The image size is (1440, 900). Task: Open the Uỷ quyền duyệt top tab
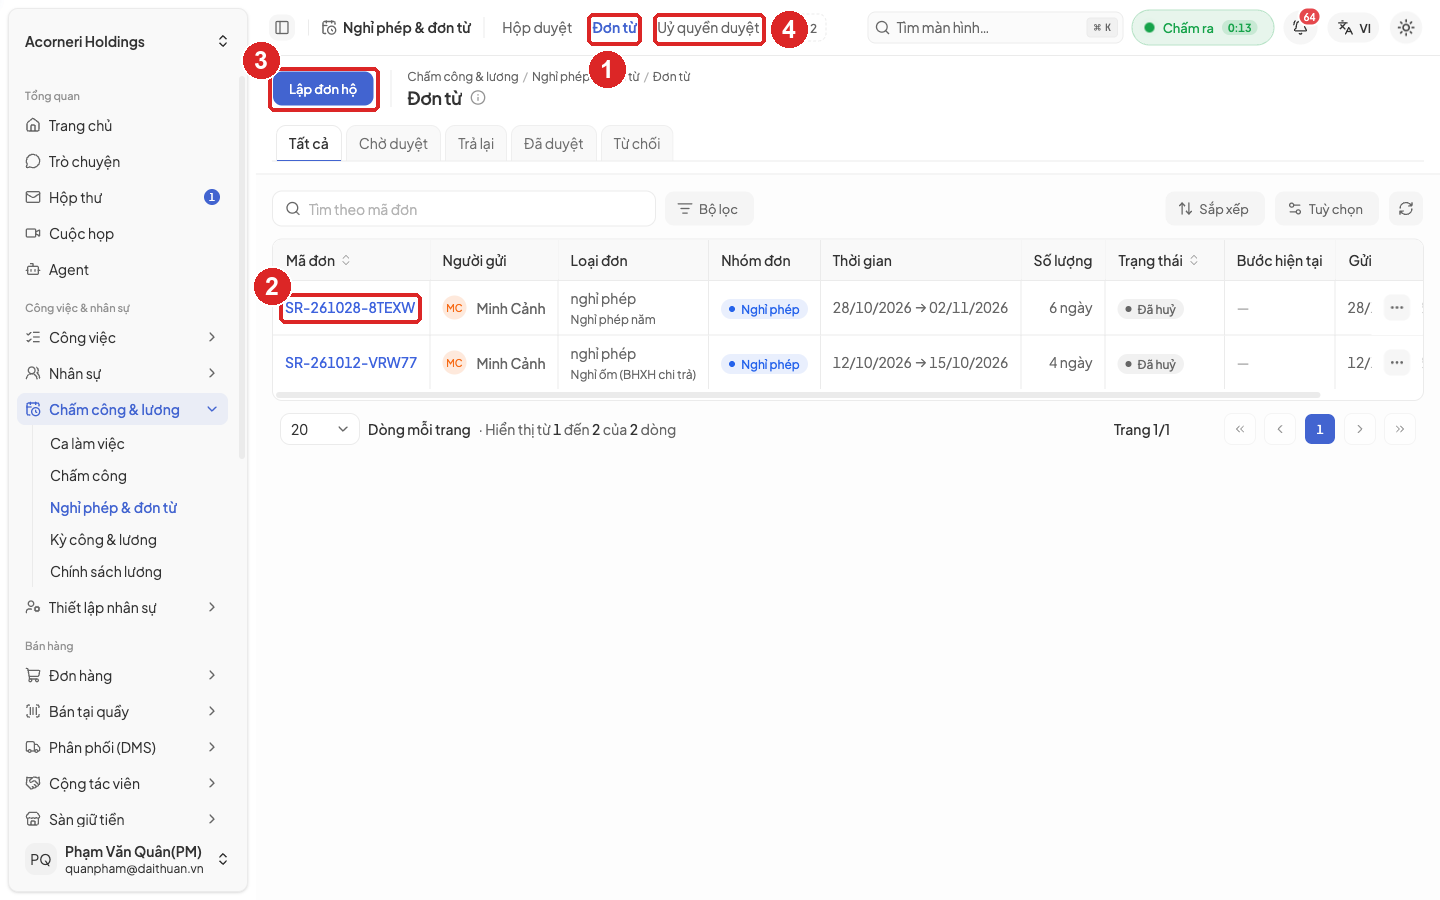coord(708,28)
